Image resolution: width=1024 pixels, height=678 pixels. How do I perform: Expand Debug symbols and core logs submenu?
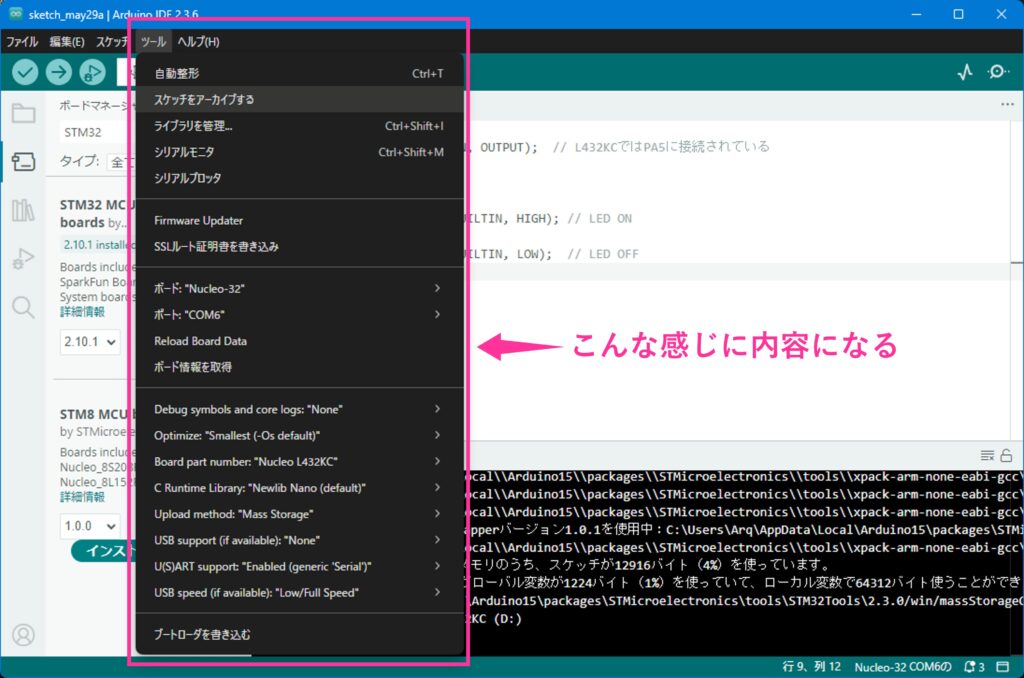(x=299, y=409)
